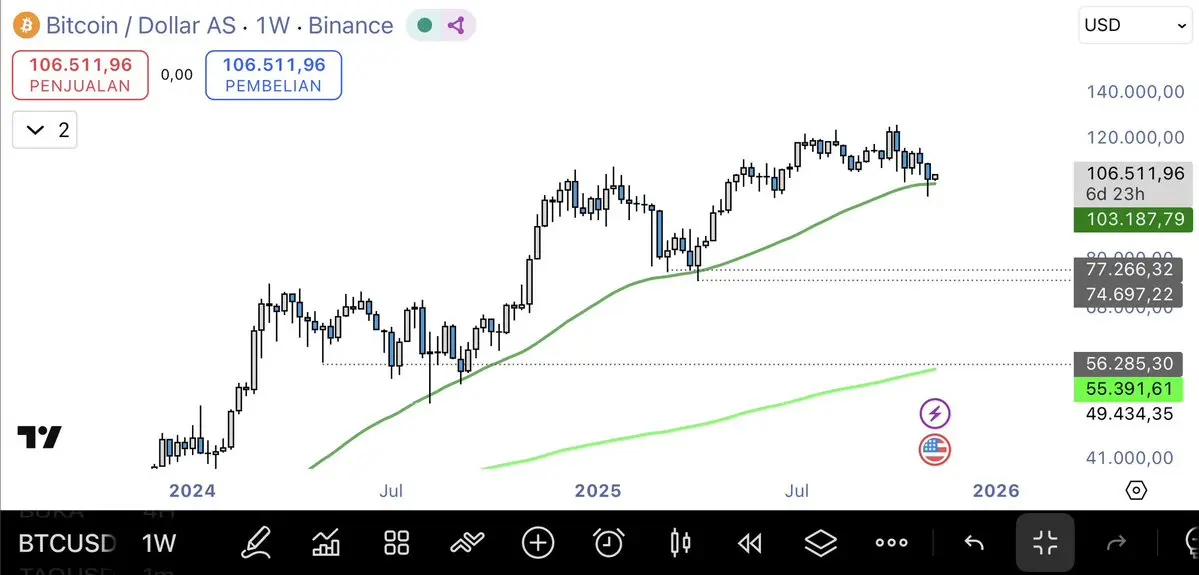Open the compare symbols line icon
The image size is (1199, 575).
tap(467, 544)
